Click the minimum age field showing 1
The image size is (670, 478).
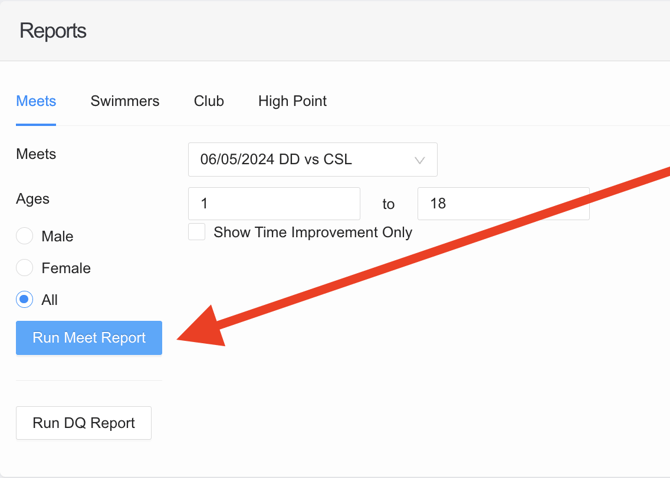pos(274,204)
